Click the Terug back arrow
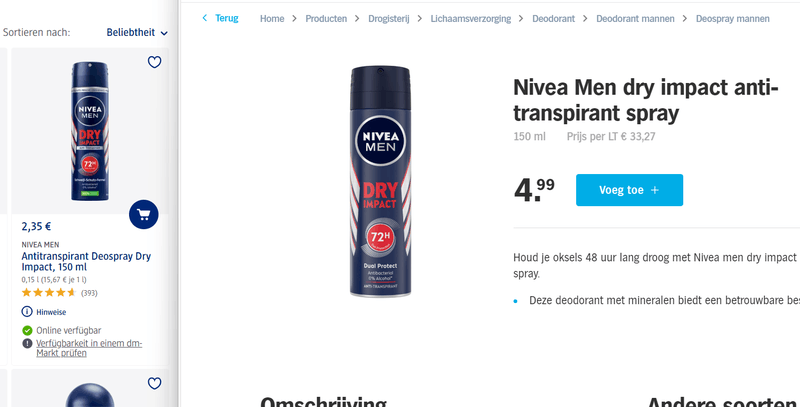The height and width of the screenshot is (407, 800). pyautogui.click(x=205, y=18)
